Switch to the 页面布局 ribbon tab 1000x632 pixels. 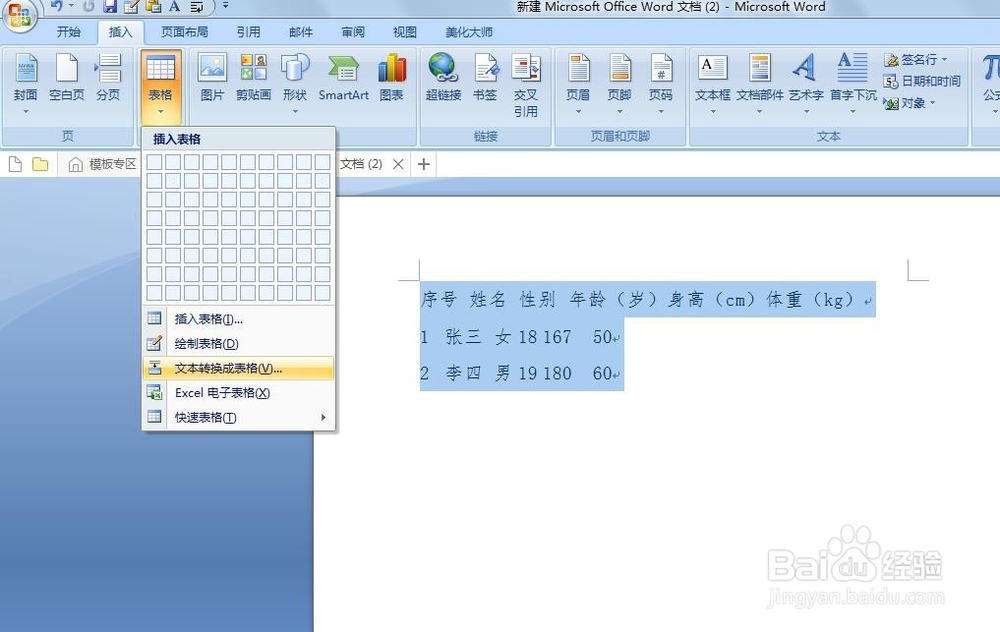[185, 31]
